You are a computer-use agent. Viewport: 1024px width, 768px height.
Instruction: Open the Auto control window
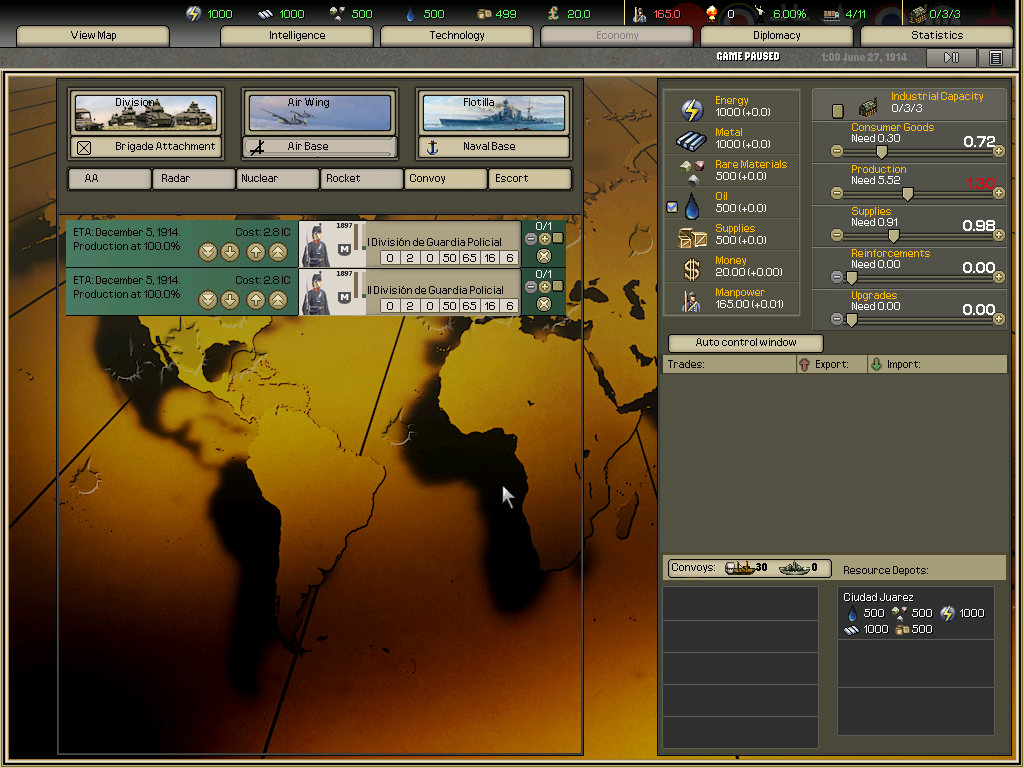coord(745,343)
